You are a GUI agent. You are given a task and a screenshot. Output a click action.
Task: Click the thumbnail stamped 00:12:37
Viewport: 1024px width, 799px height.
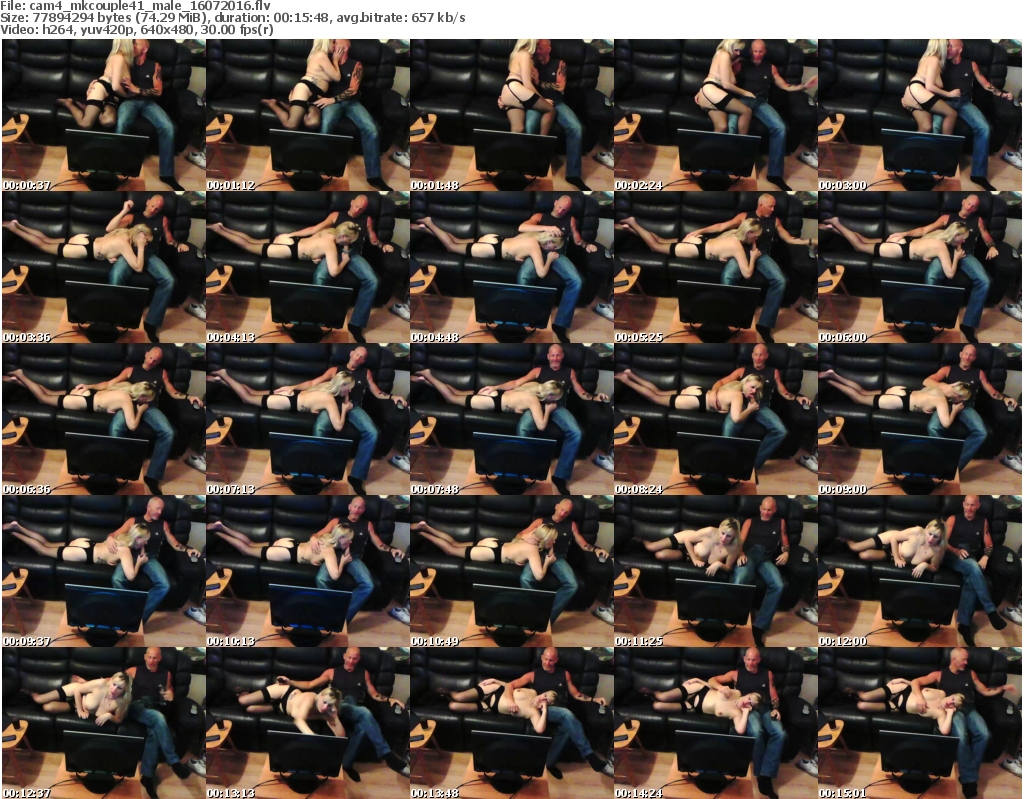(x=104, y=723)
